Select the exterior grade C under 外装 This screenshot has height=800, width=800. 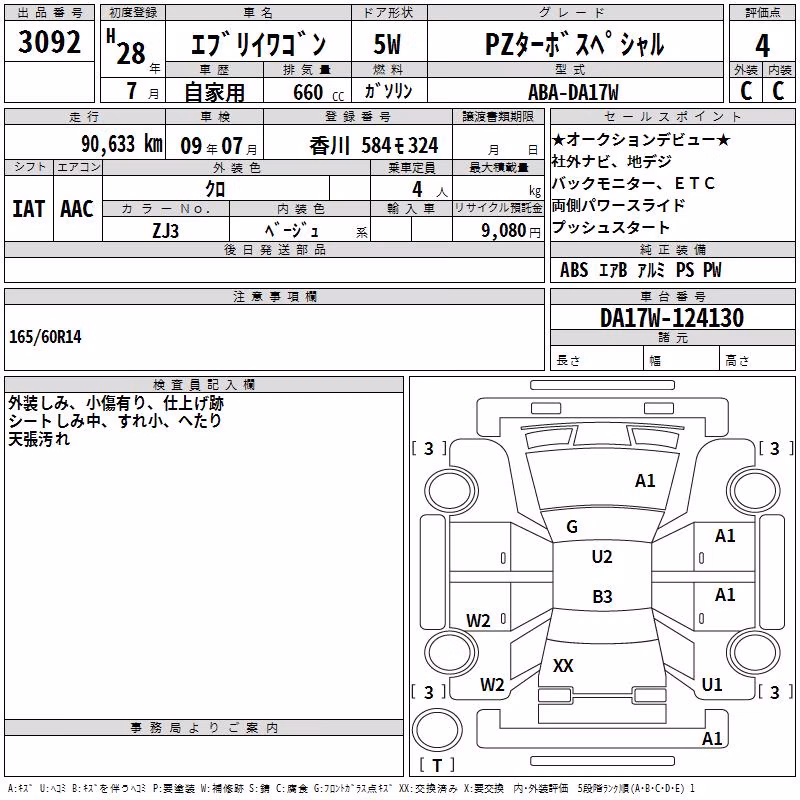pos(746,91)
